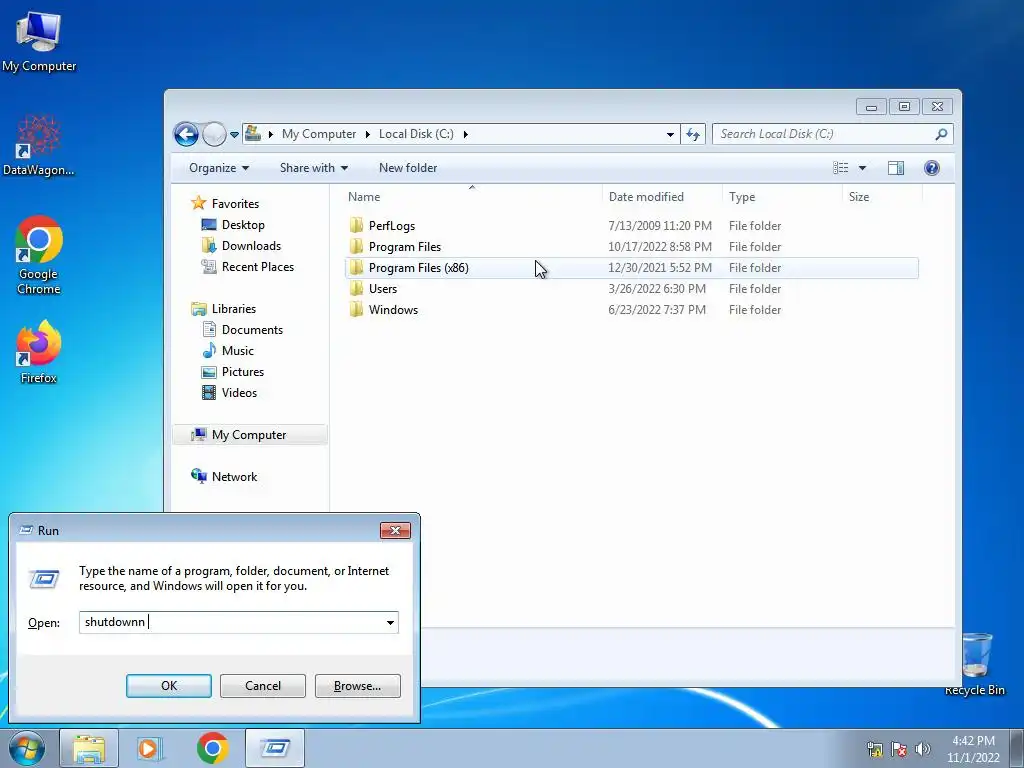The image size is (1024, 768).
Task: Select the Users folder
Action: 383,289
